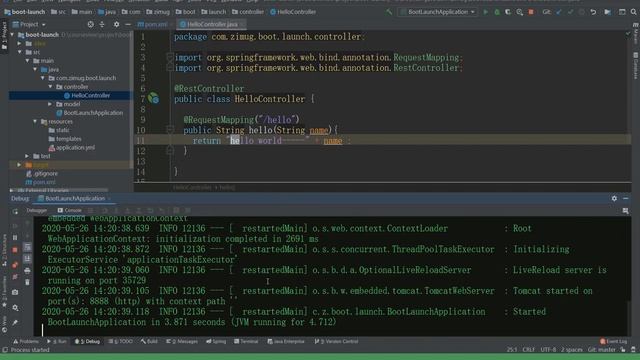Open the BootLaunchApplication debug session tab

pos(75,199)
